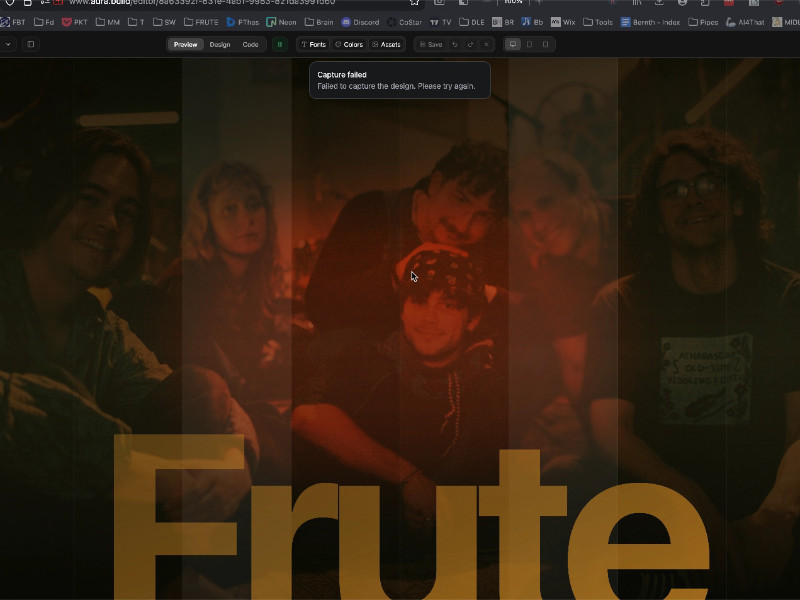The width and height of the screenshot is (800, 600).
Task: Open the Colors panel
Action: click(349, 44)
